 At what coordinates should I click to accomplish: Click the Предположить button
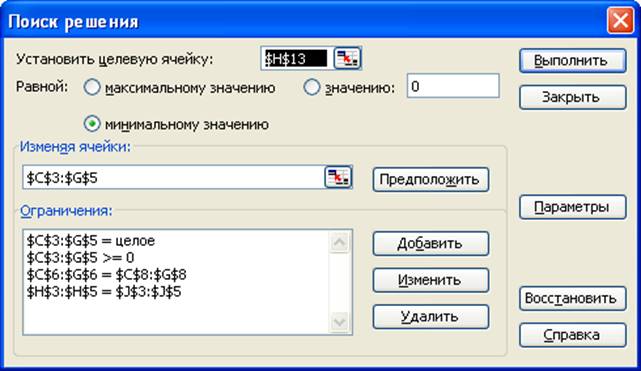(x=430, y=179)
